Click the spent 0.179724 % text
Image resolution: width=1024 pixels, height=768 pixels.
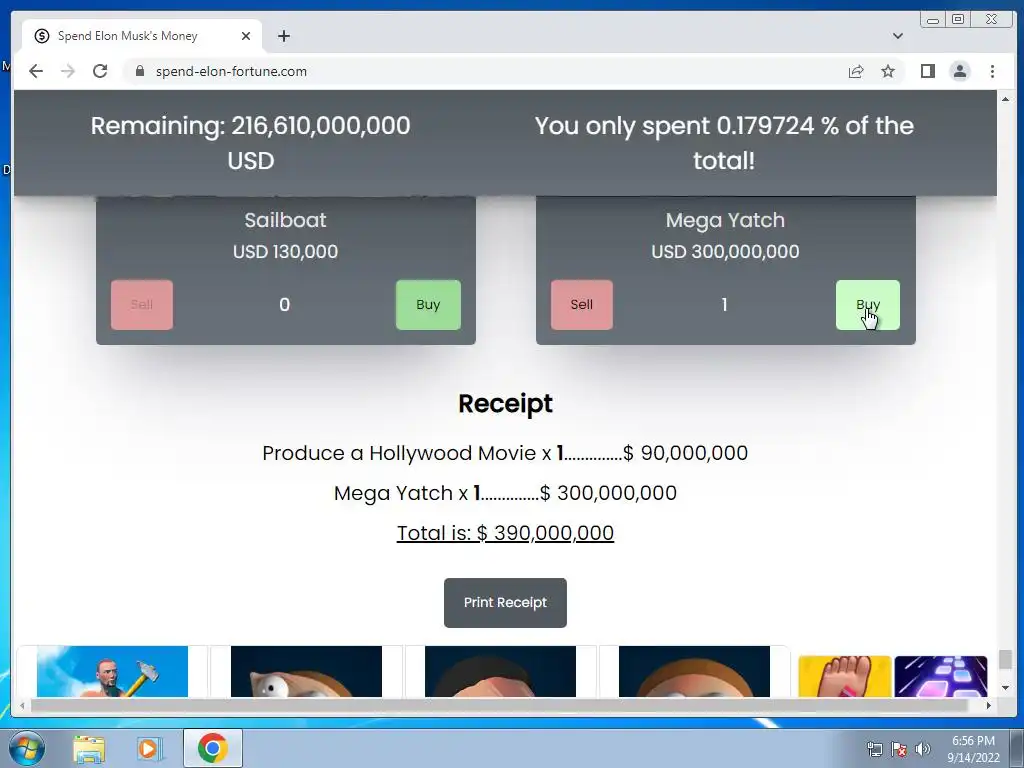click(x=724, y=143)
